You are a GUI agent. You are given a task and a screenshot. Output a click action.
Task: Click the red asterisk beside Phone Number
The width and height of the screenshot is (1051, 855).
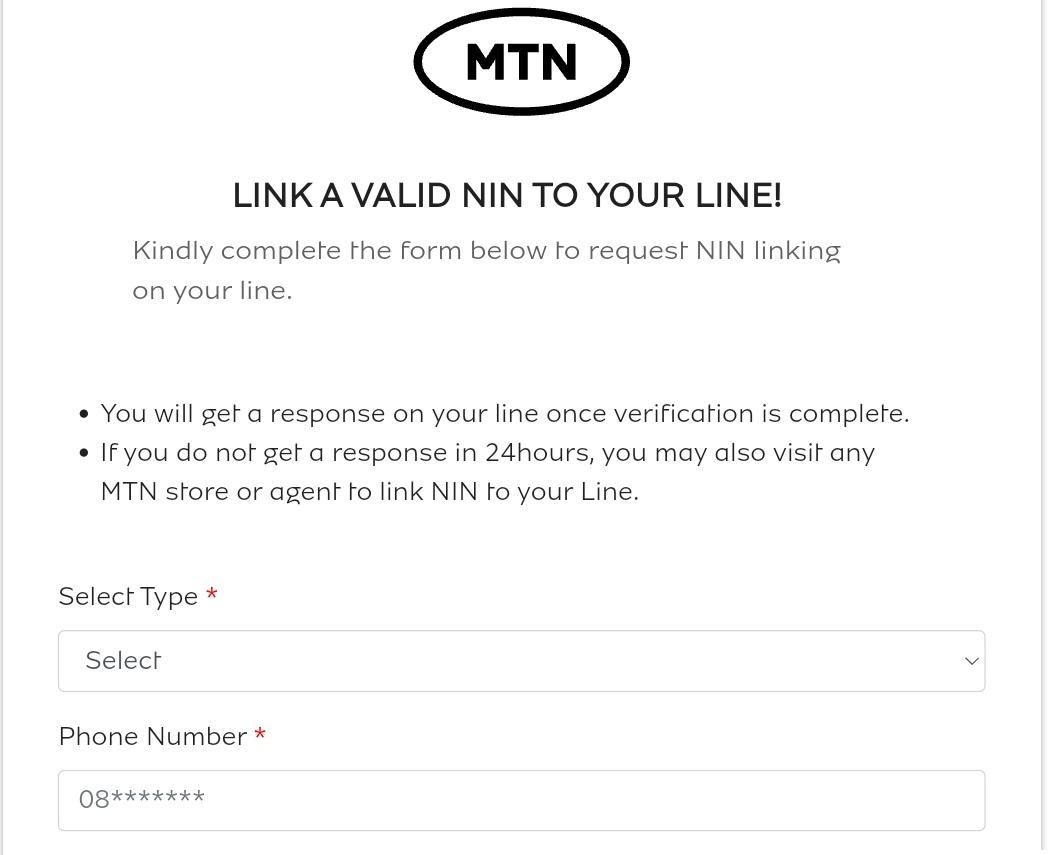[259, 737]
